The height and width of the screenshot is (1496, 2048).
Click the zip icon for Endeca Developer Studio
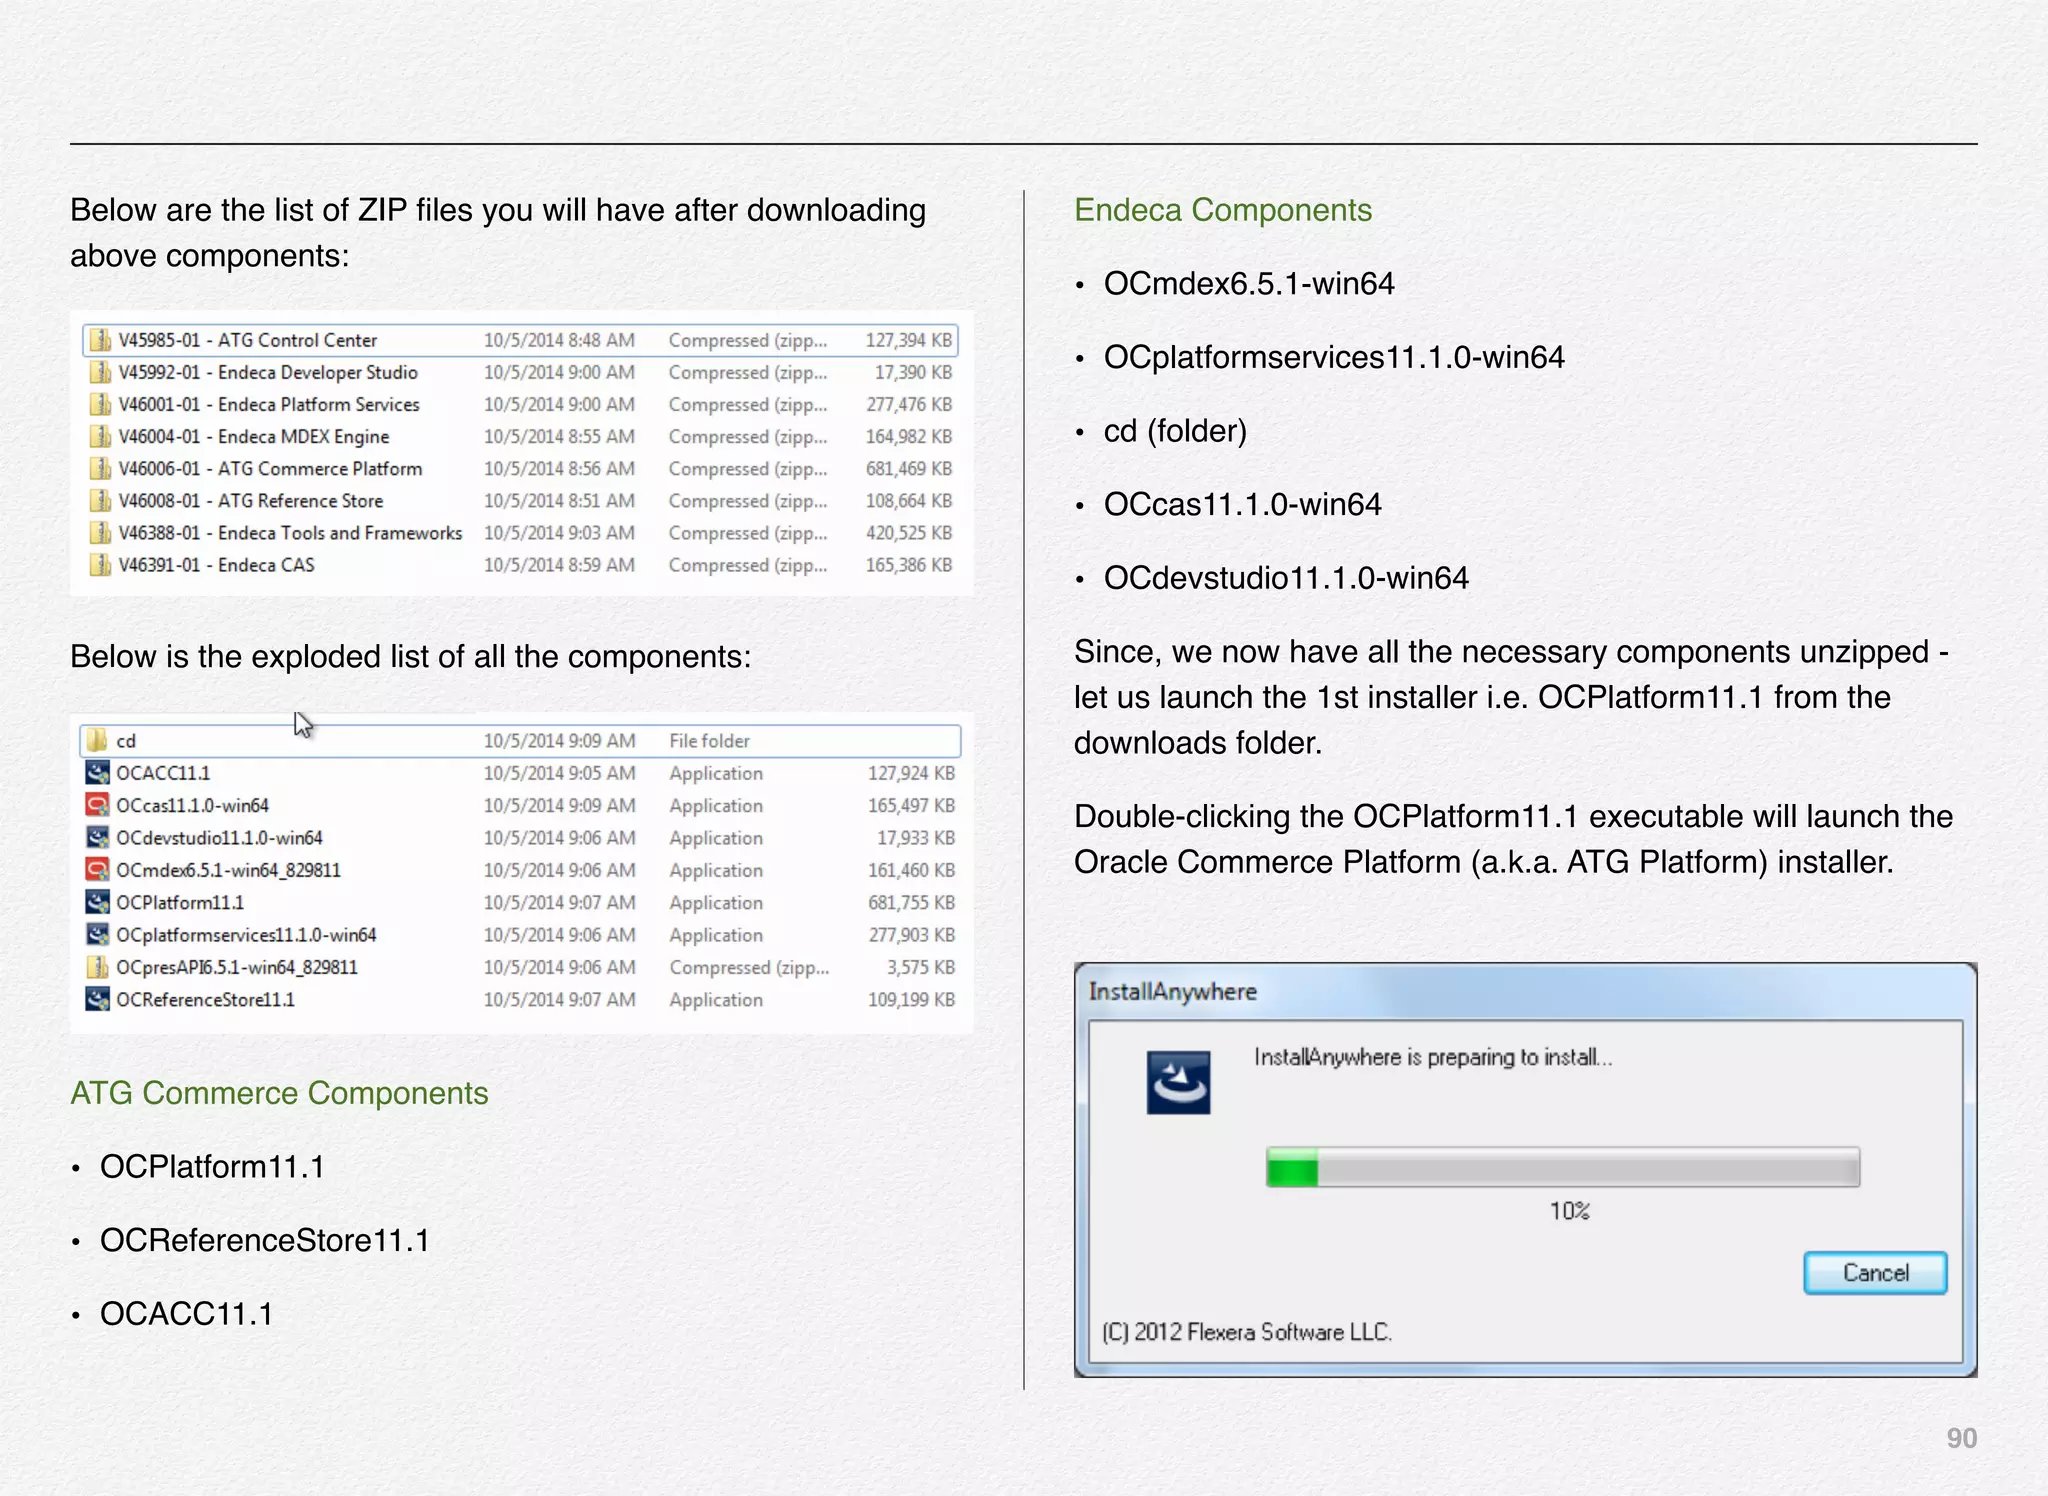(100, 373)
